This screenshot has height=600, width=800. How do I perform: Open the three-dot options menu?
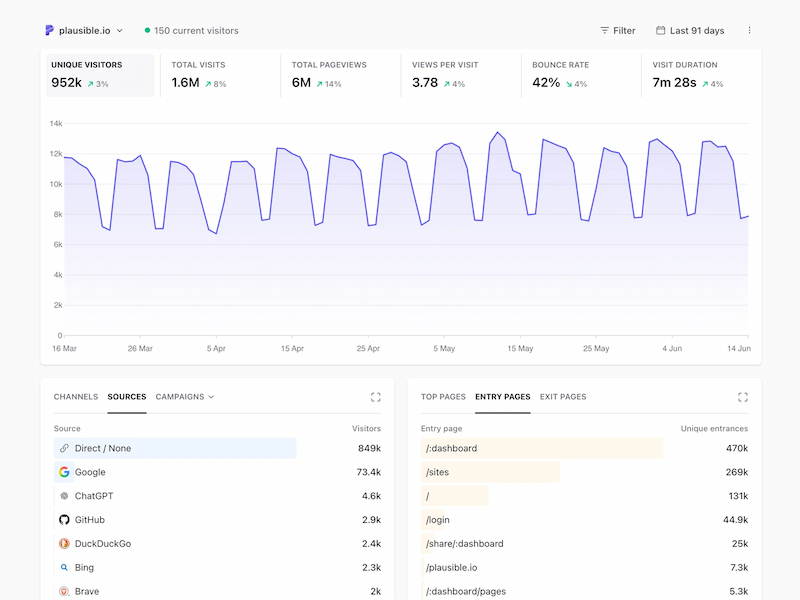point(749,31)
